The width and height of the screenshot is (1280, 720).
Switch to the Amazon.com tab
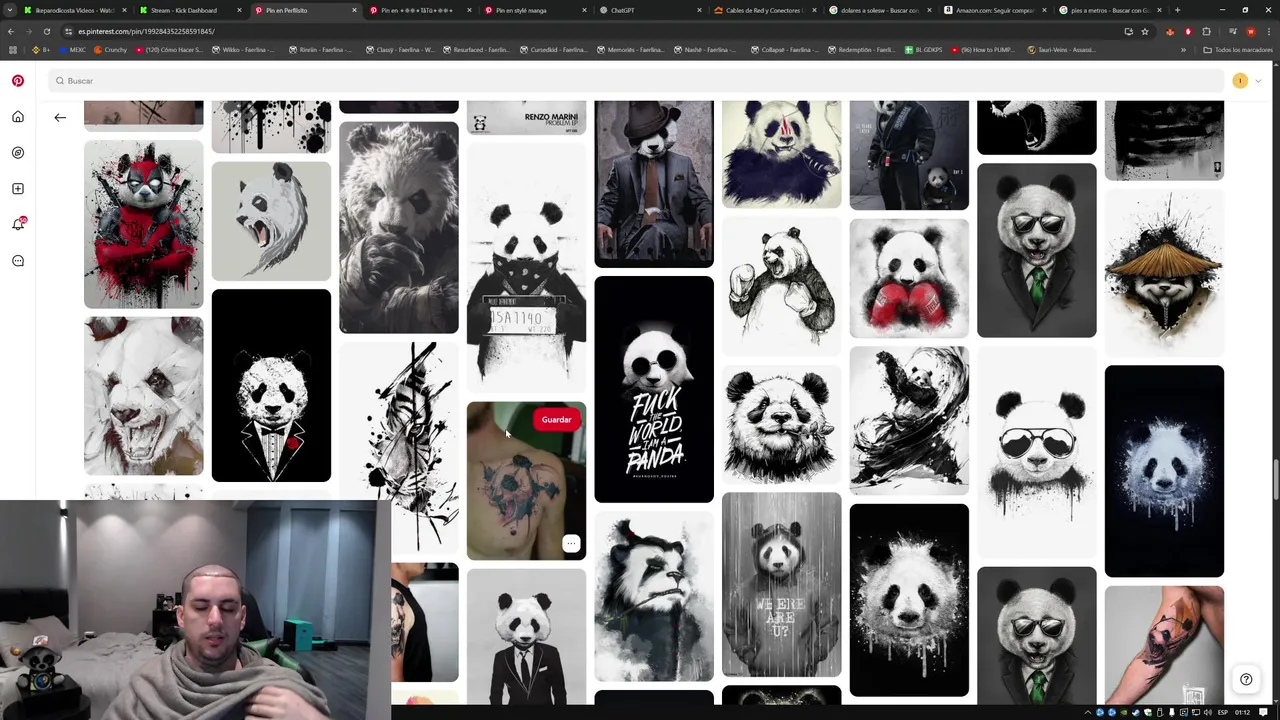[995, 10]
